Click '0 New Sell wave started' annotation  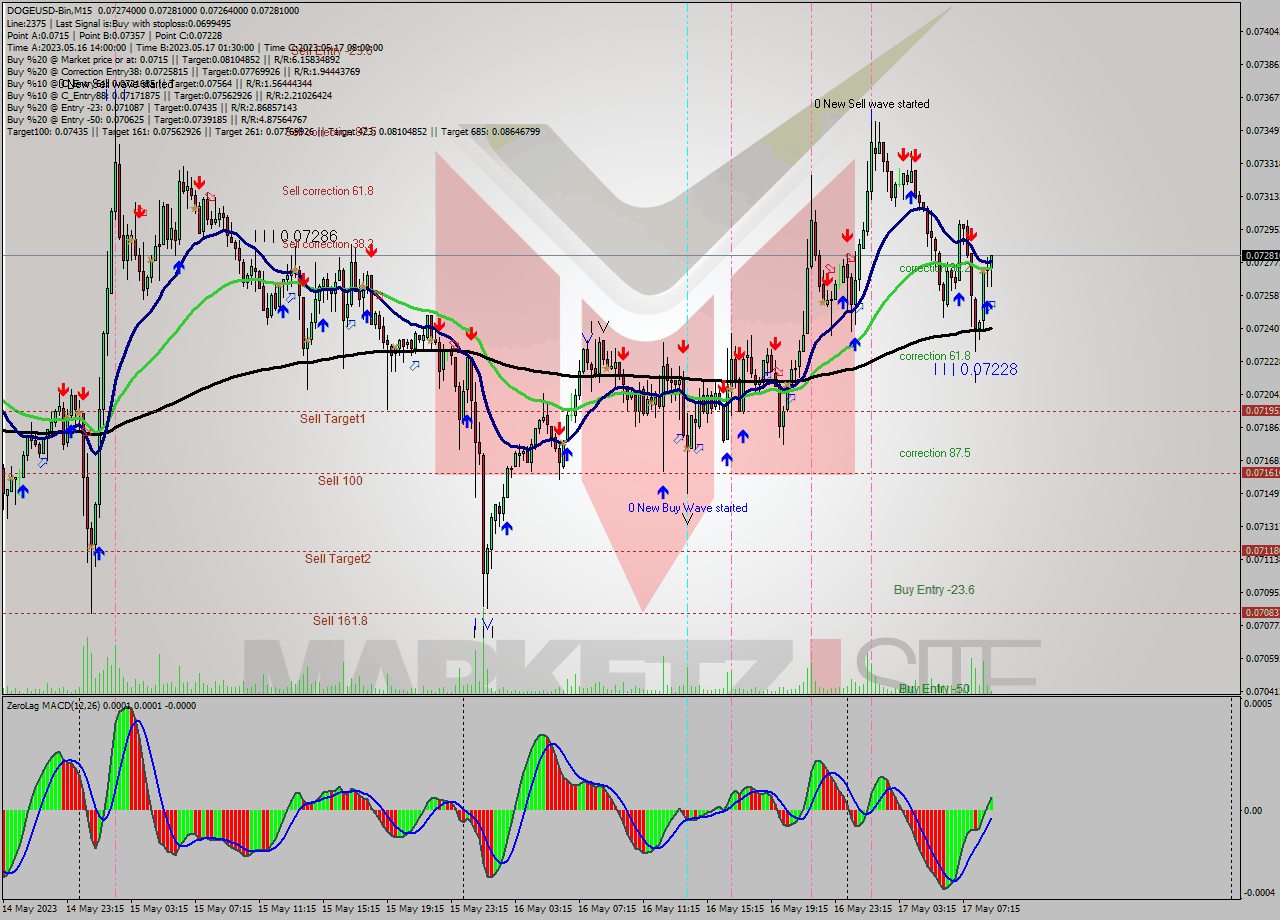click(871, 104)
